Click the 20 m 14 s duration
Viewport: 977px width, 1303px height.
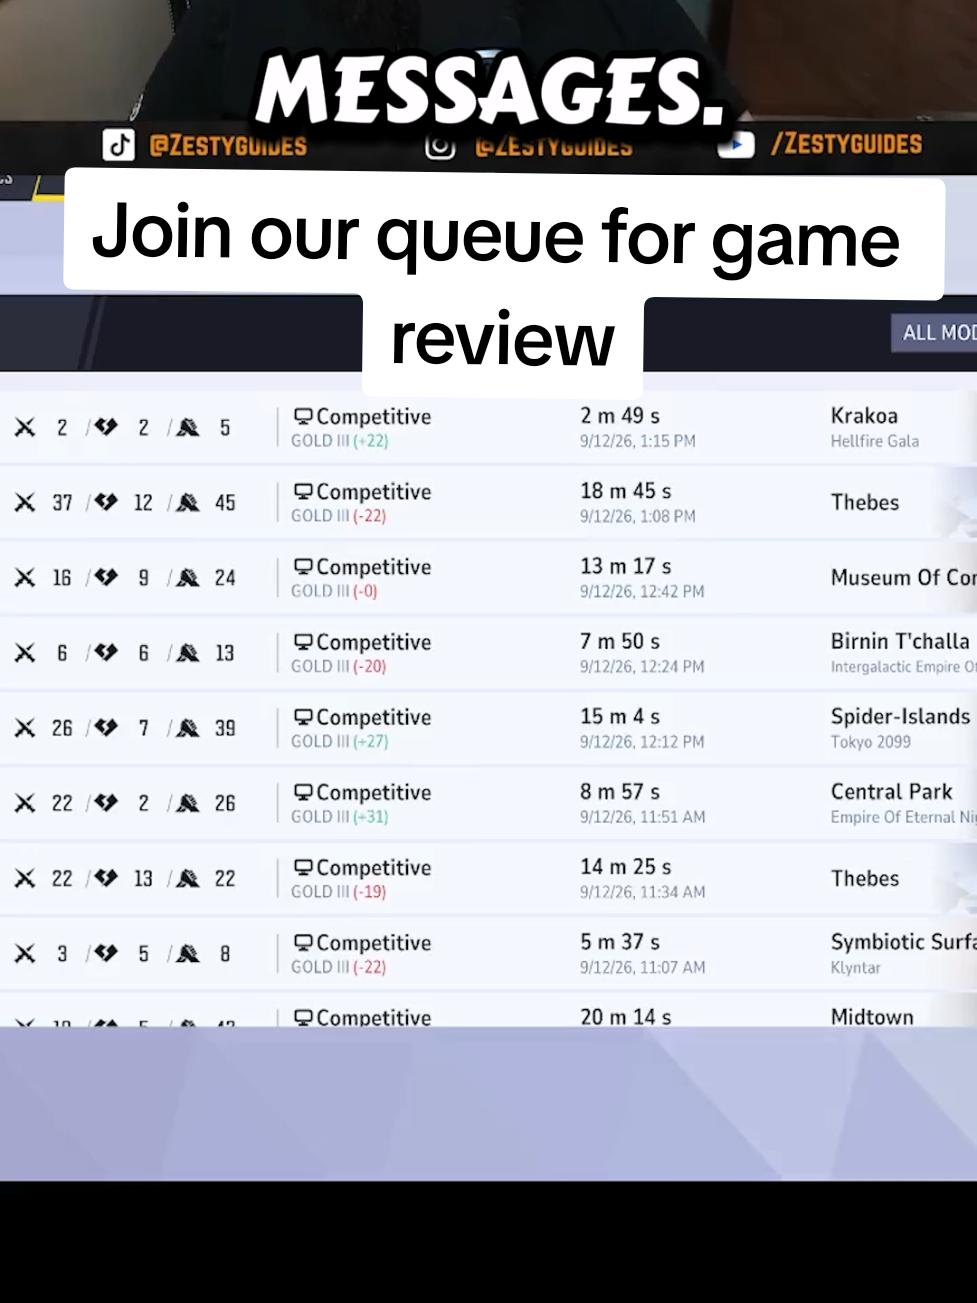click(625, 1016)
